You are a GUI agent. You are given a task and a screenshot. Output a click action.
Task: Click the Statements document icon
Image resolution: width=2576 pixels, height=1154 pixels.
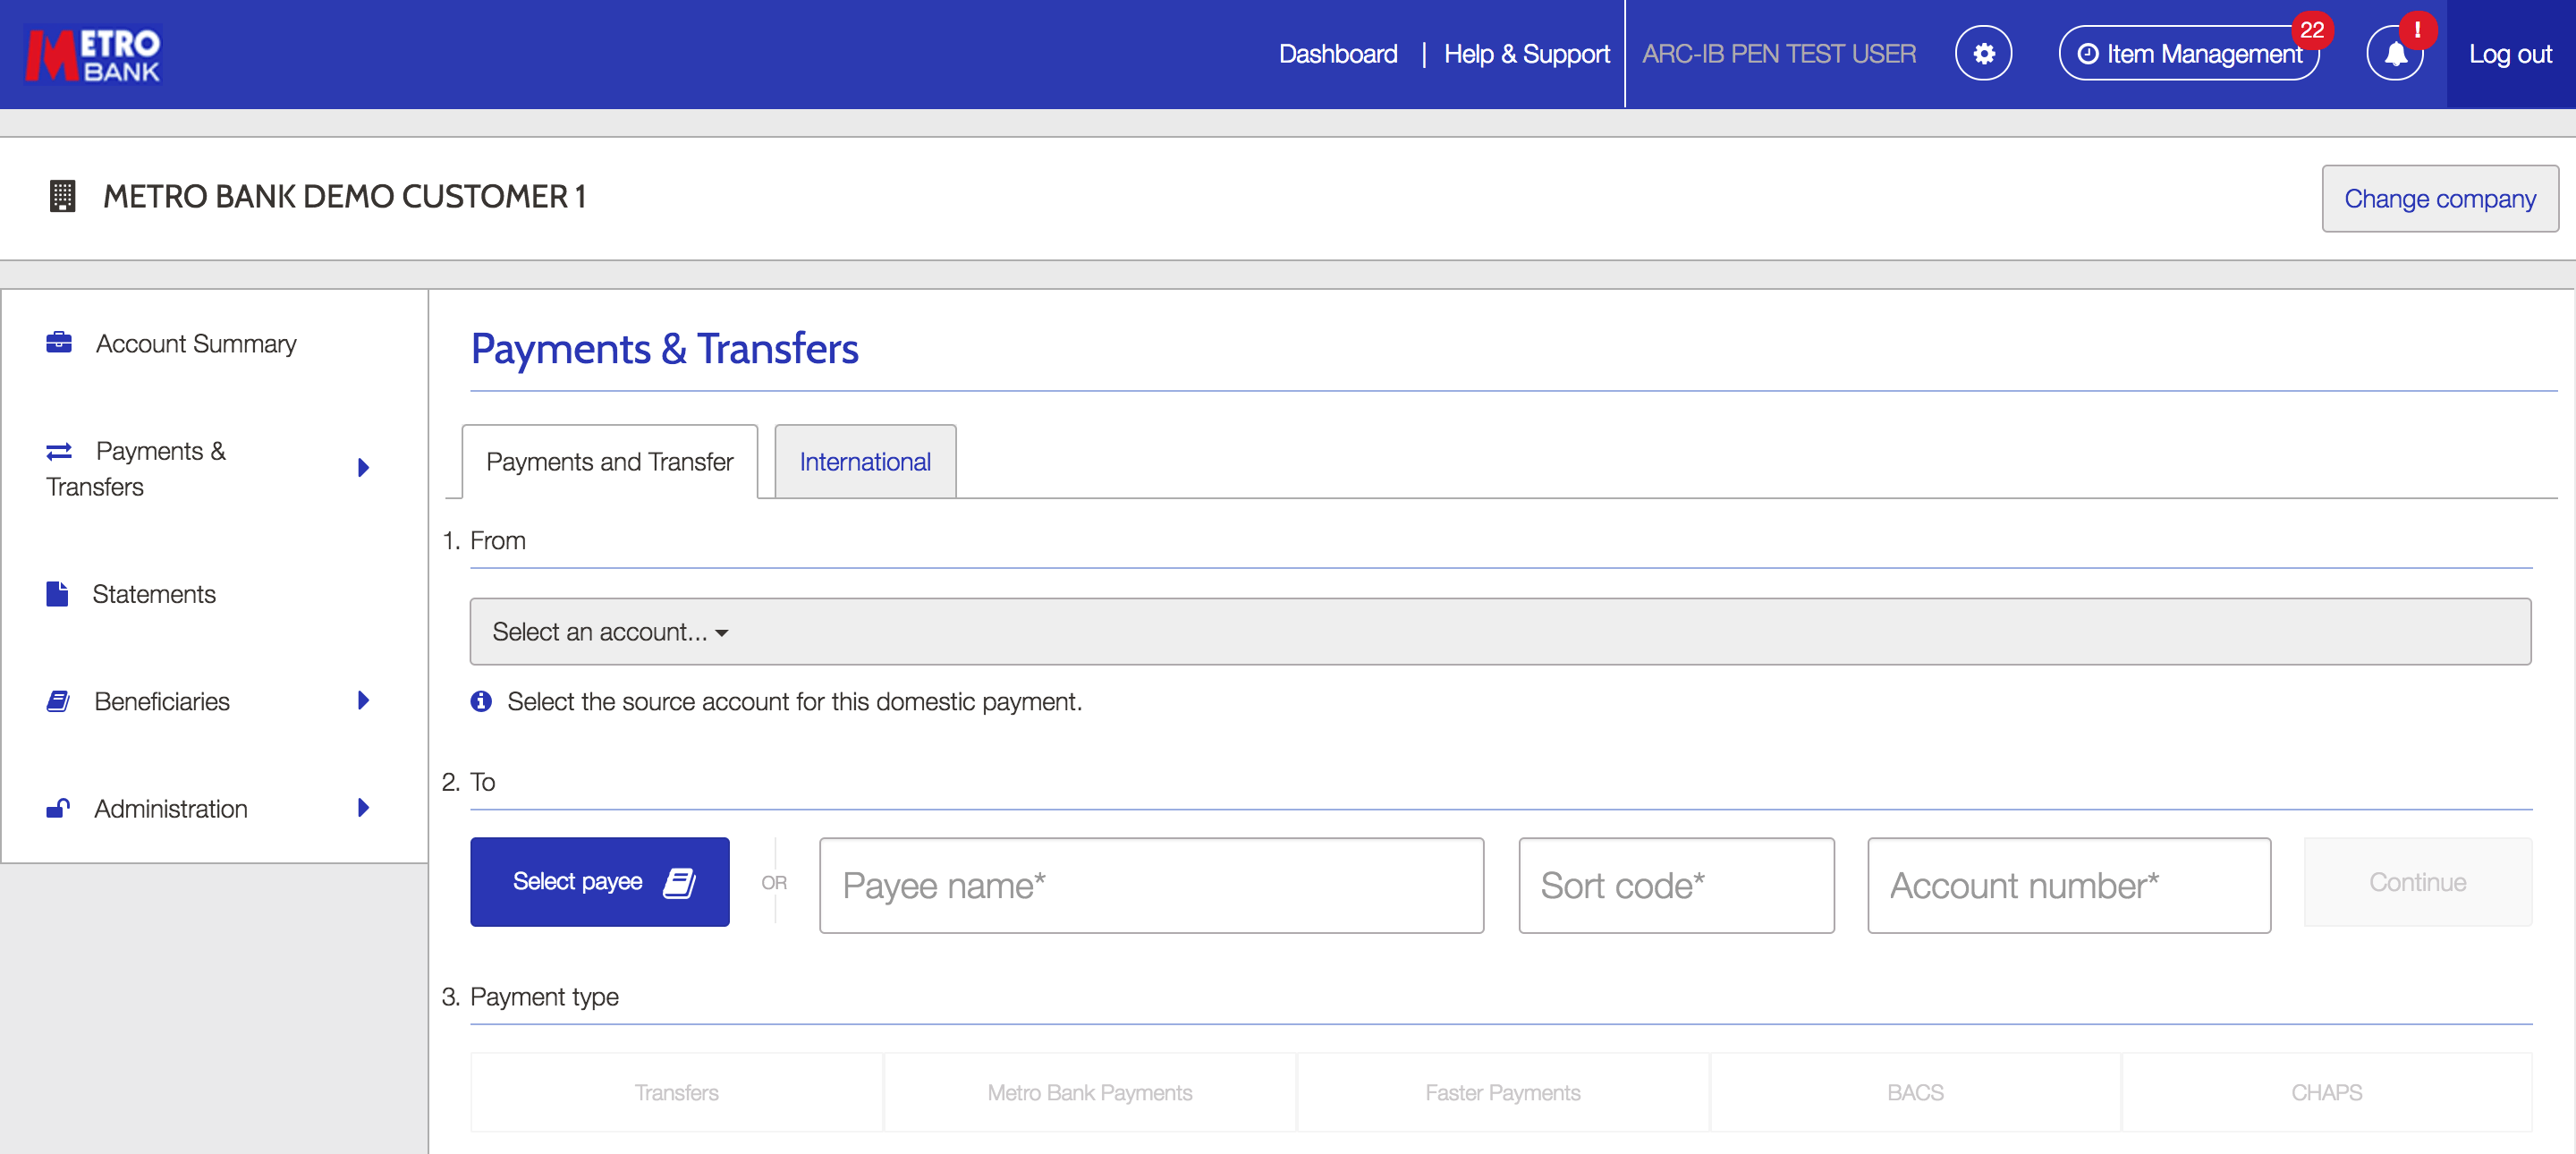tap(57, 594)
